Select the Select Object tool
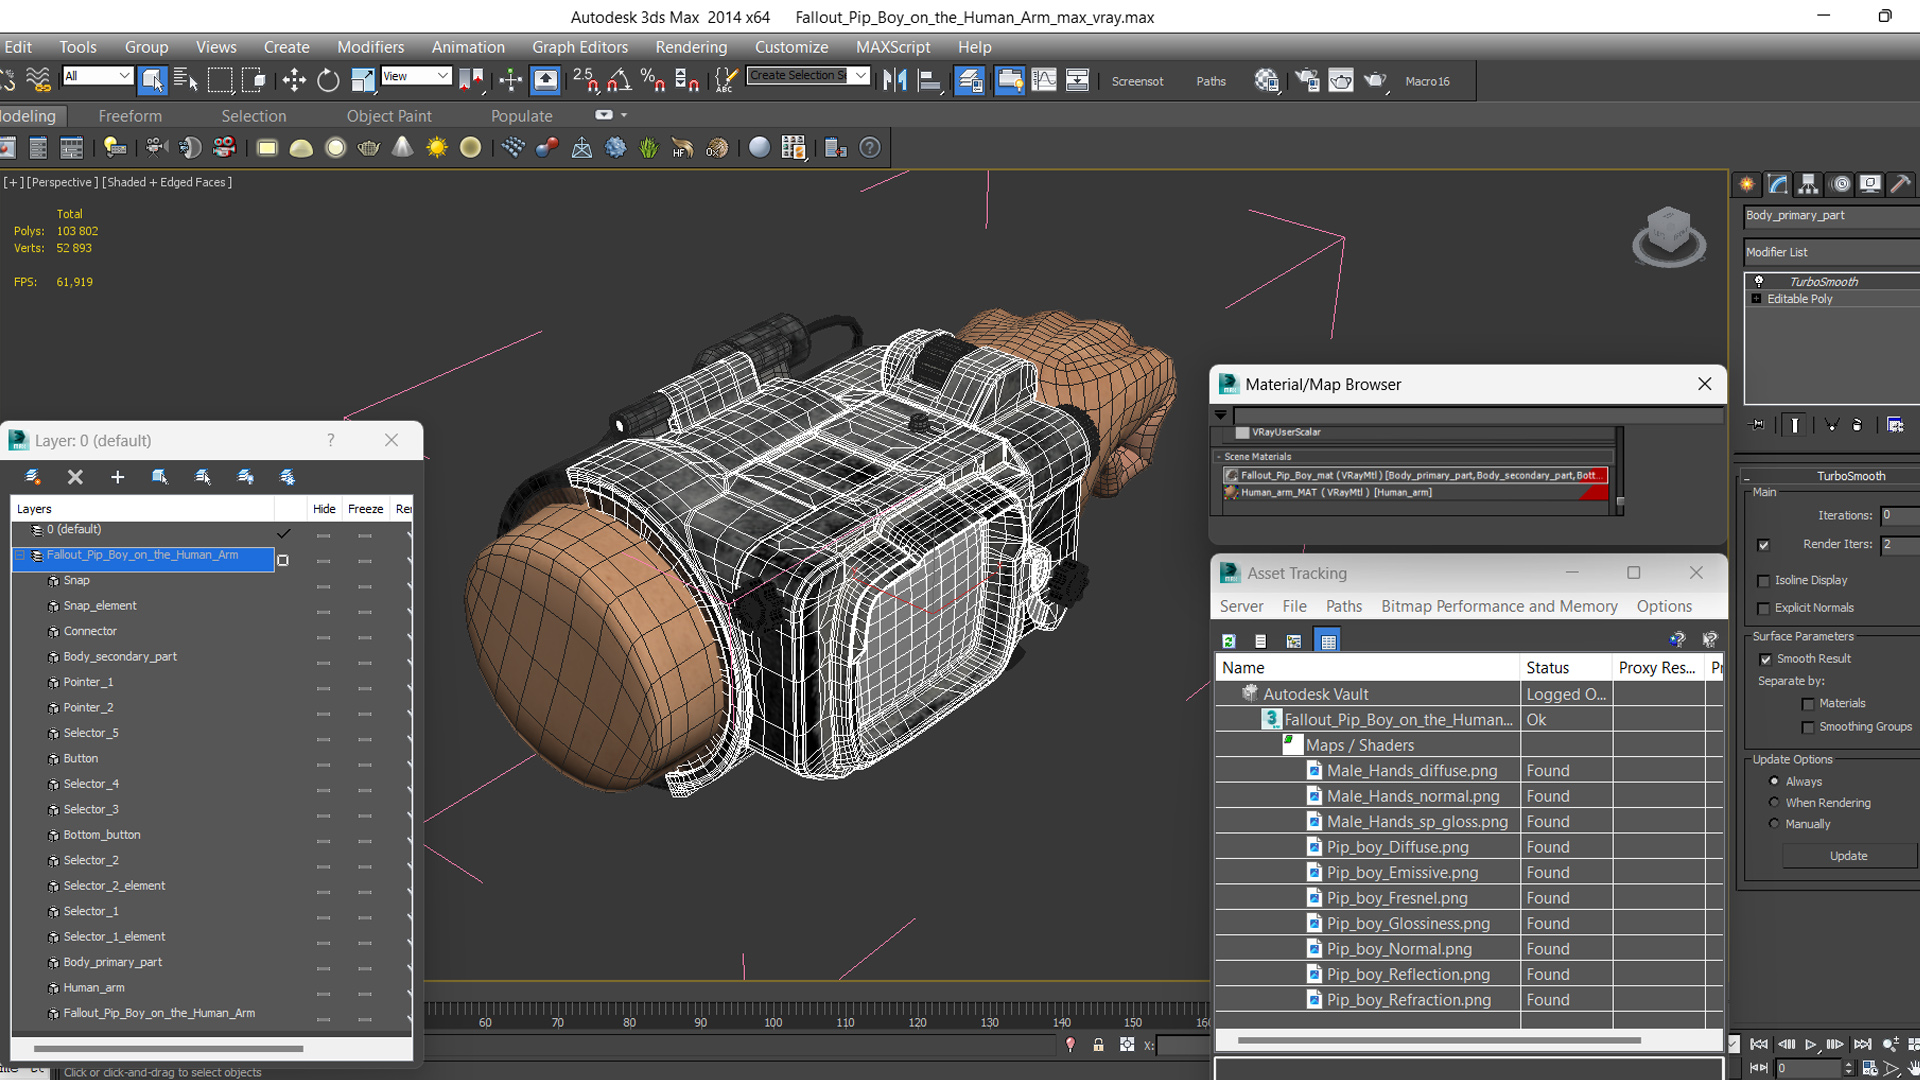Screen dimensions: 1920x1080 point(152,80)
